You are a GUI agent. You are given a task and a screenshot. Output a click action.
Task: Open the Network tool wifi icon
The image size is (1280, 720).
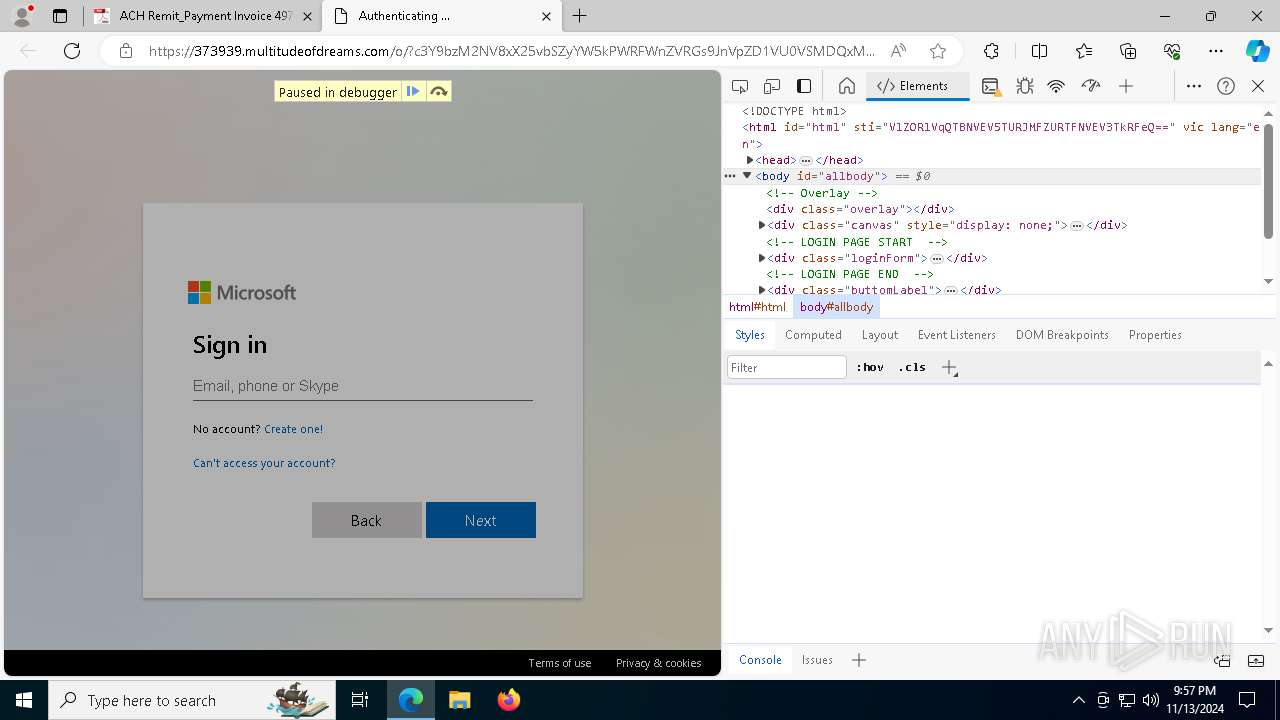[1056, 86]
